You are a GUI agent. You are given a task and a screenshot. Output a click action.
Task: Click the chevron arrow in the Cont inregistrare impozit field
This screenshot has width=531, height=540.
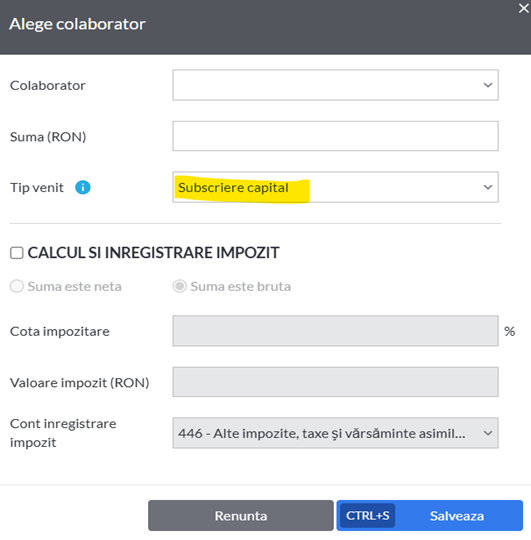tap(488, 433)
